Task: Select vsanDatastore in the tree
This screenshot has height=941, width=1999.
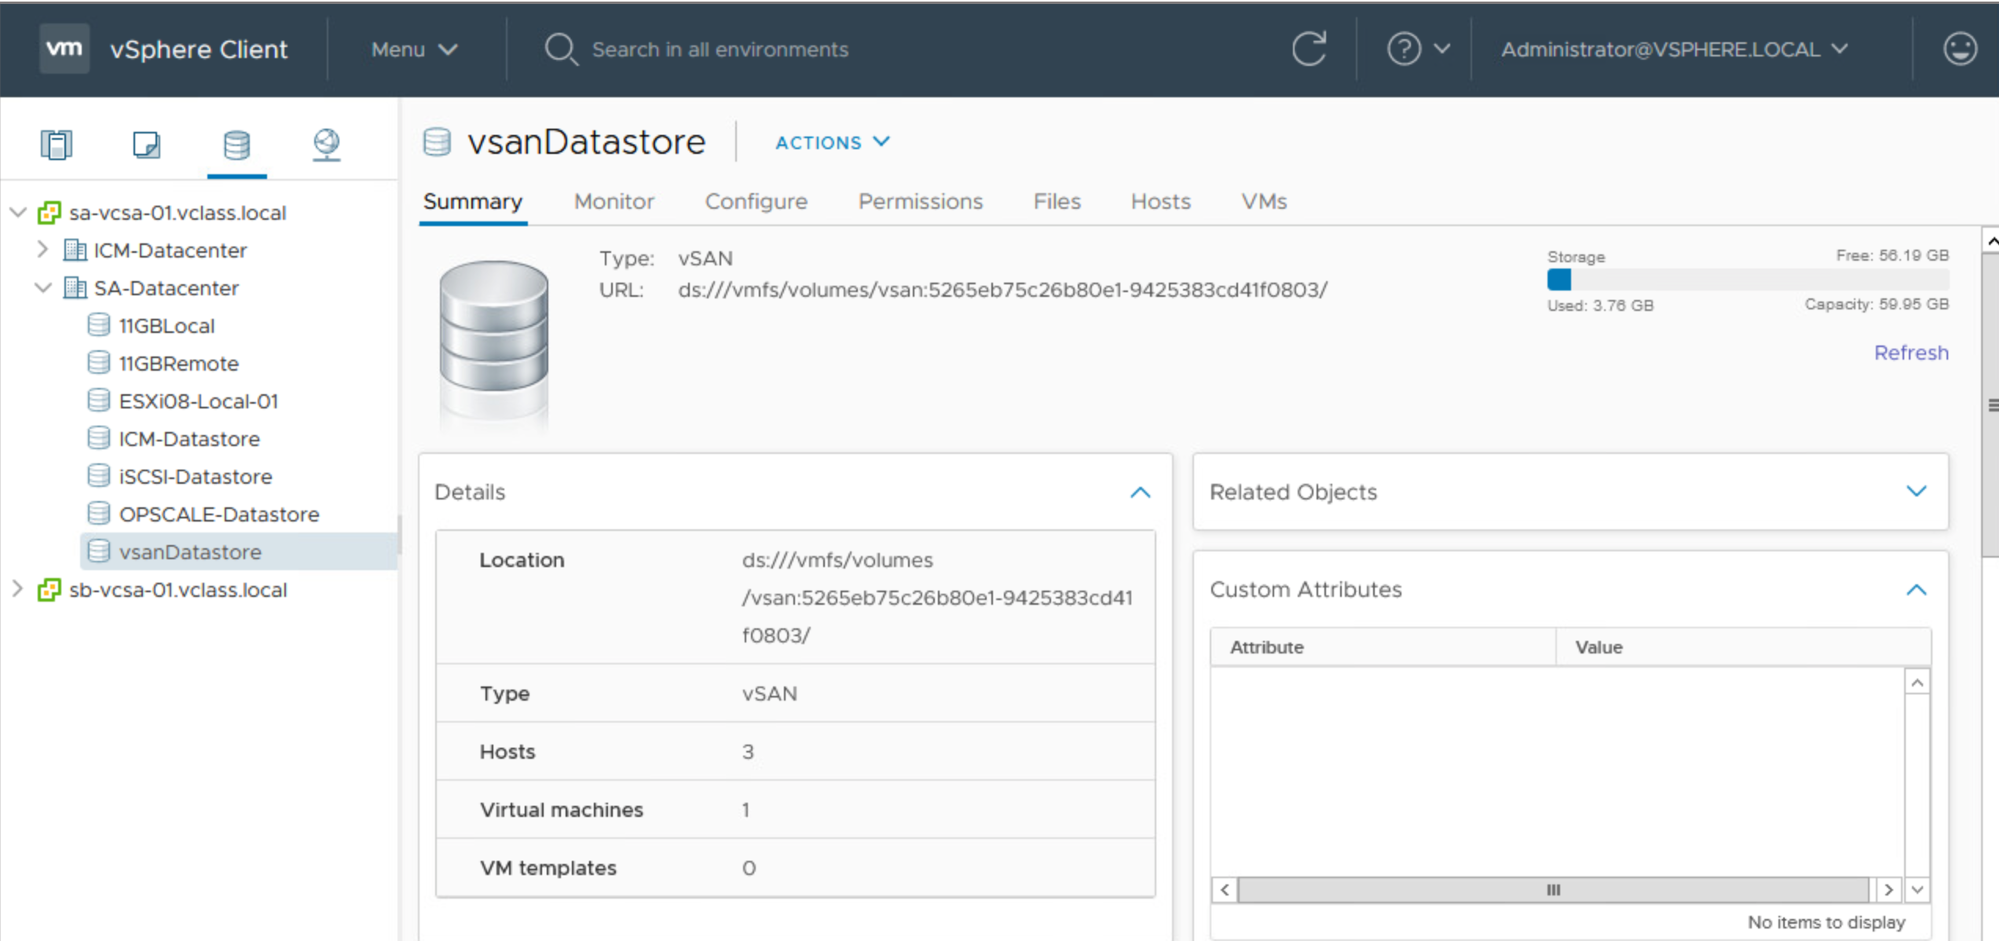Action: coord(190,552)
